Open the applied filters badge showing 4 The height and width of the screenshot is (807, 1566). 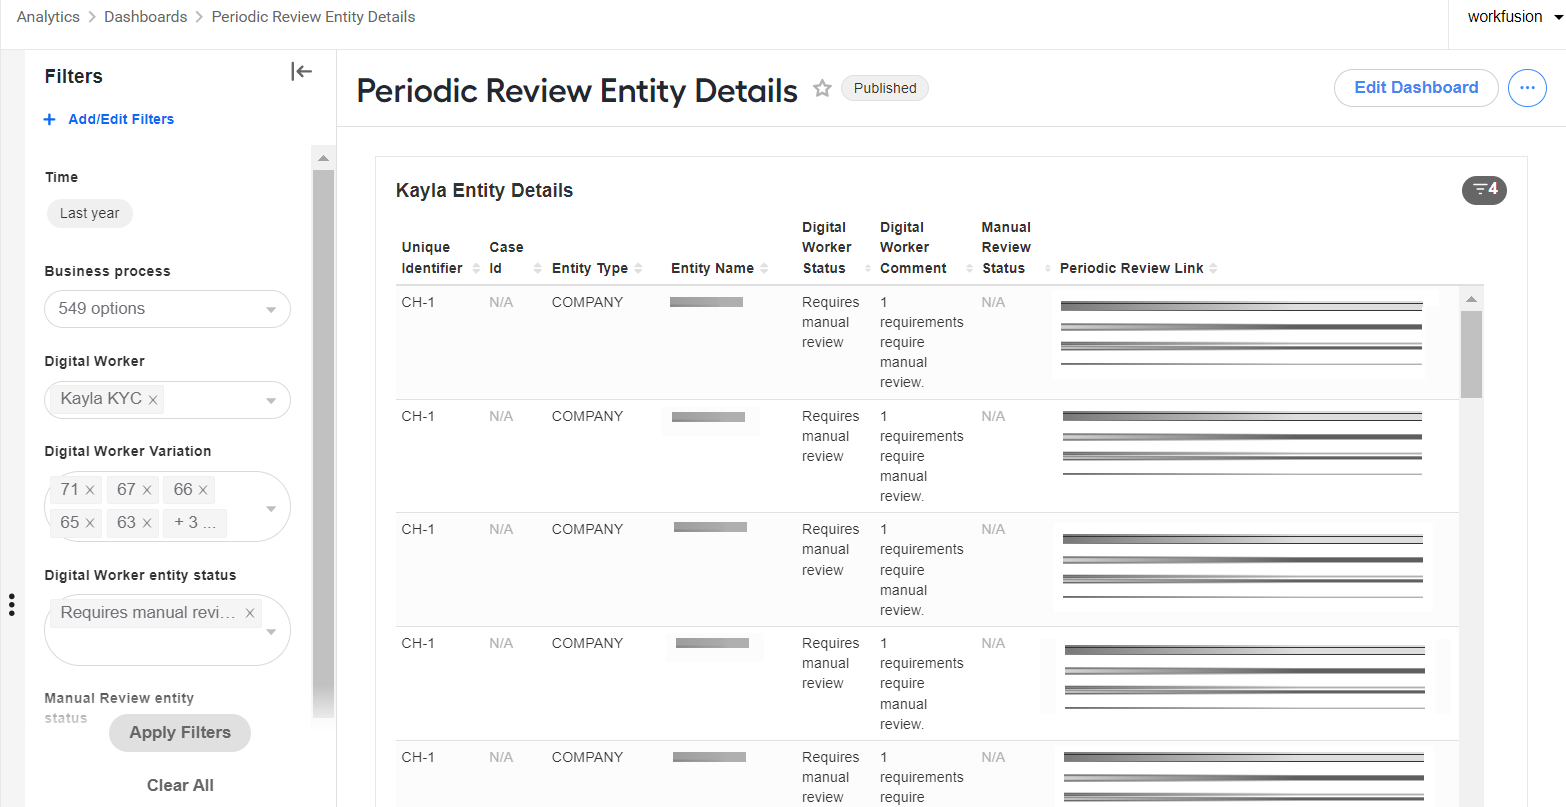pos(1484,189)
